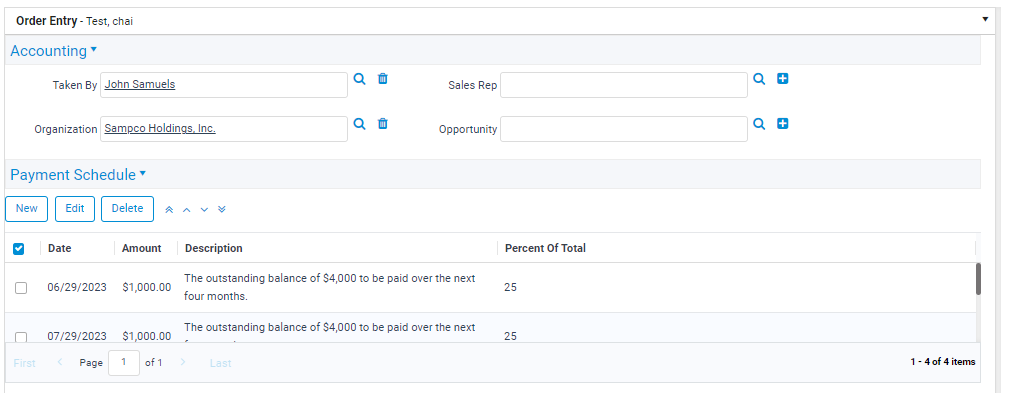Search for a Sales Rep
Viewport: 1012px width, 393px height.
[760, 79]
